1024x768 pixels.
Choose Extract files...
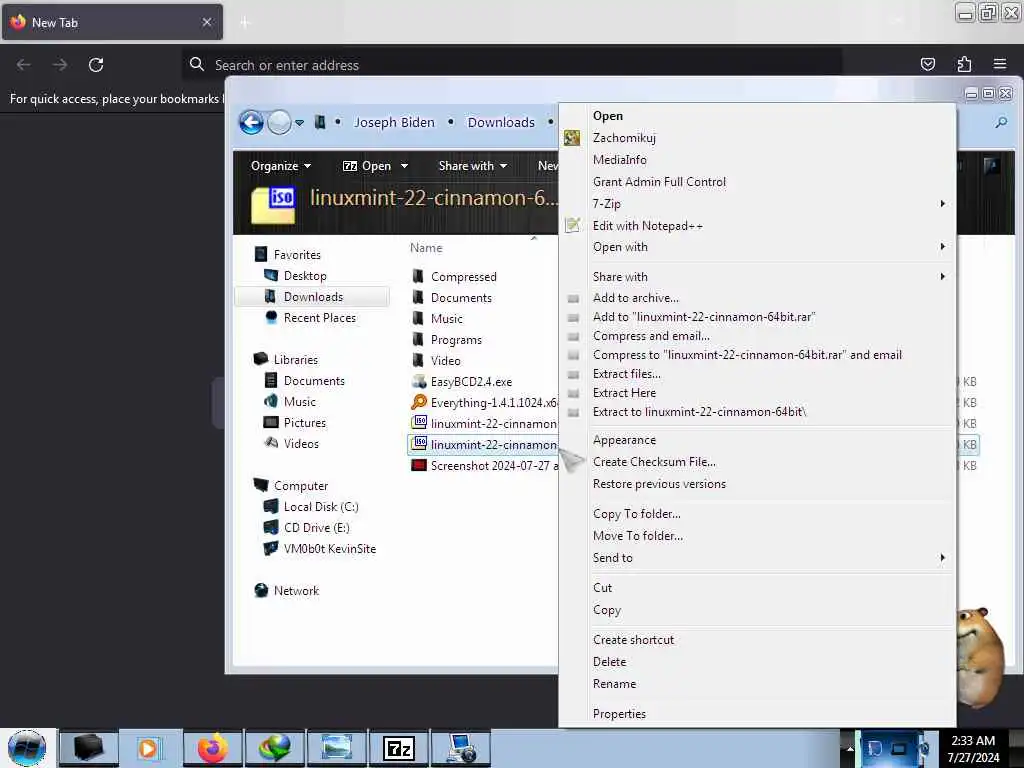758,374
